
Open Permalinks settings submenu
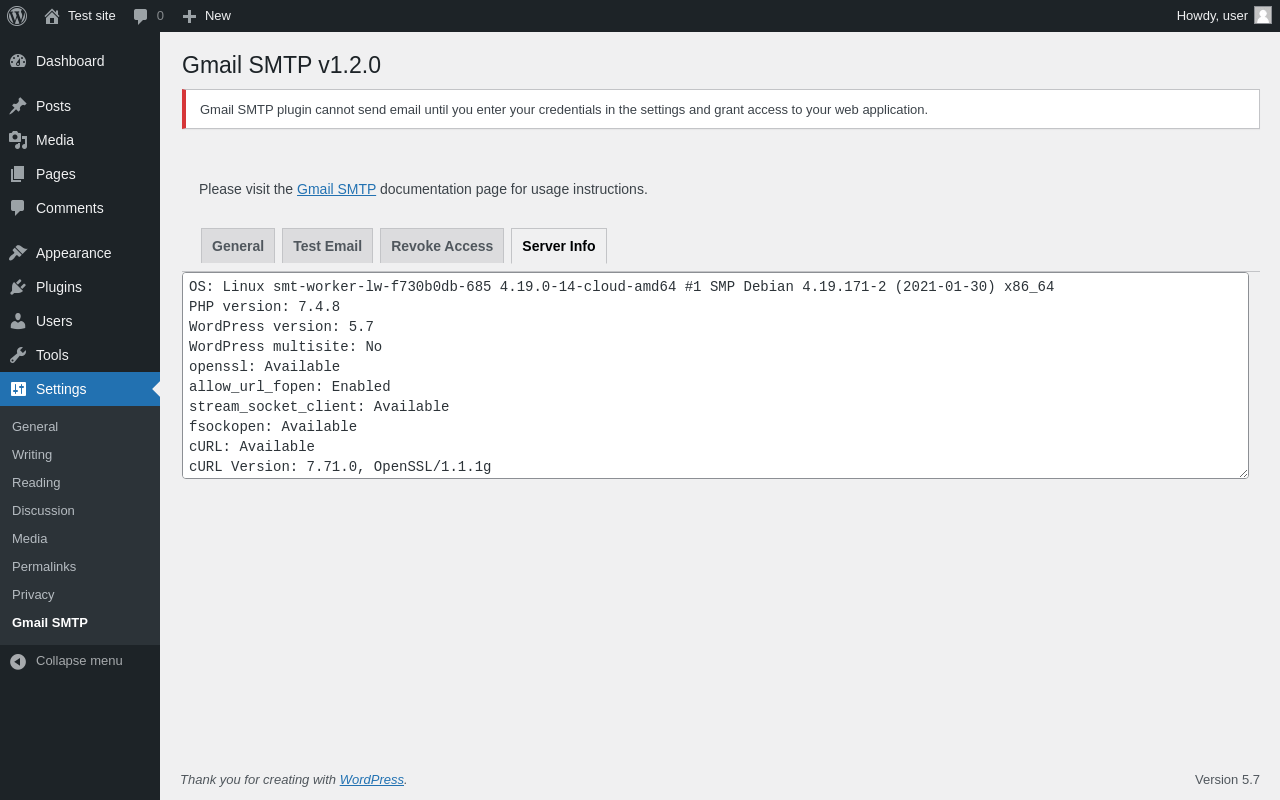[44, 566]
